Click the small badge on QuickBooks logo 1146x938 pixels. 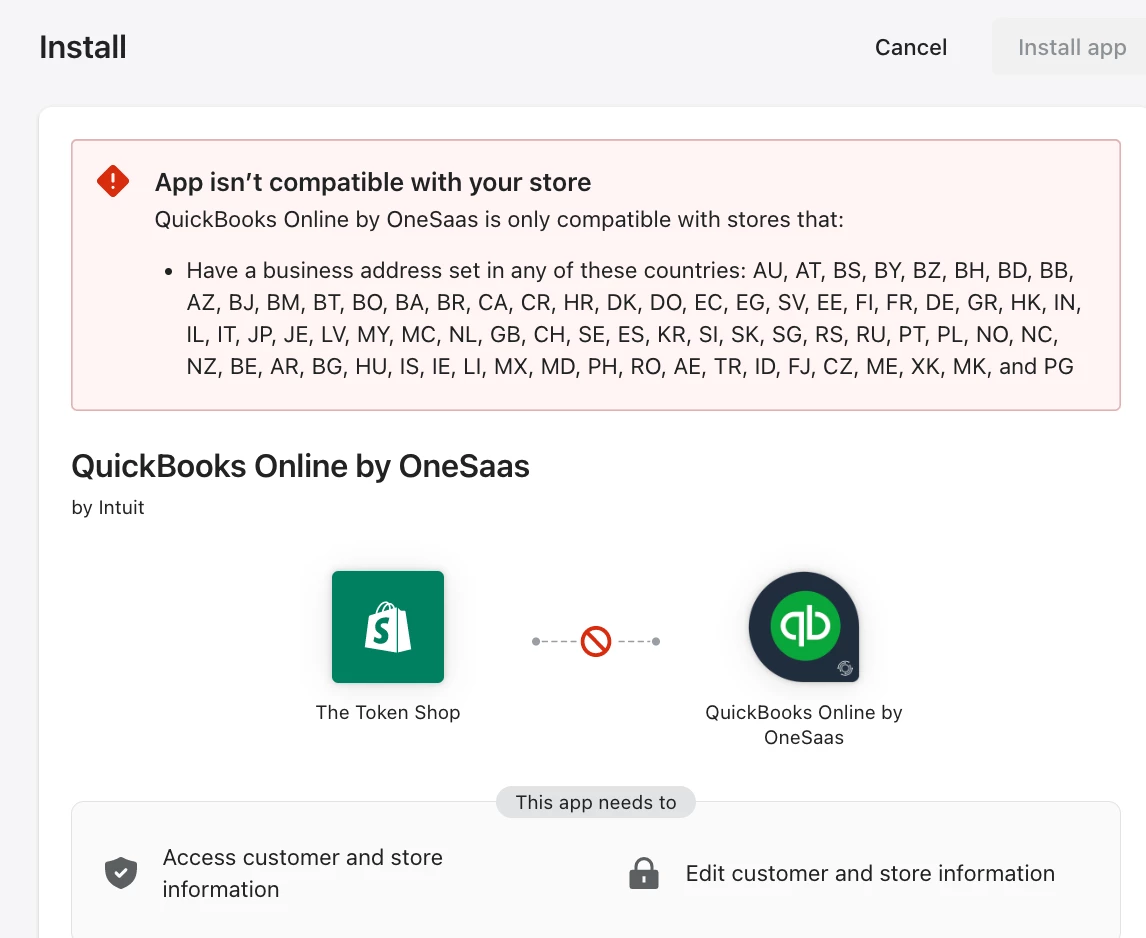click(x=845, y=668)
